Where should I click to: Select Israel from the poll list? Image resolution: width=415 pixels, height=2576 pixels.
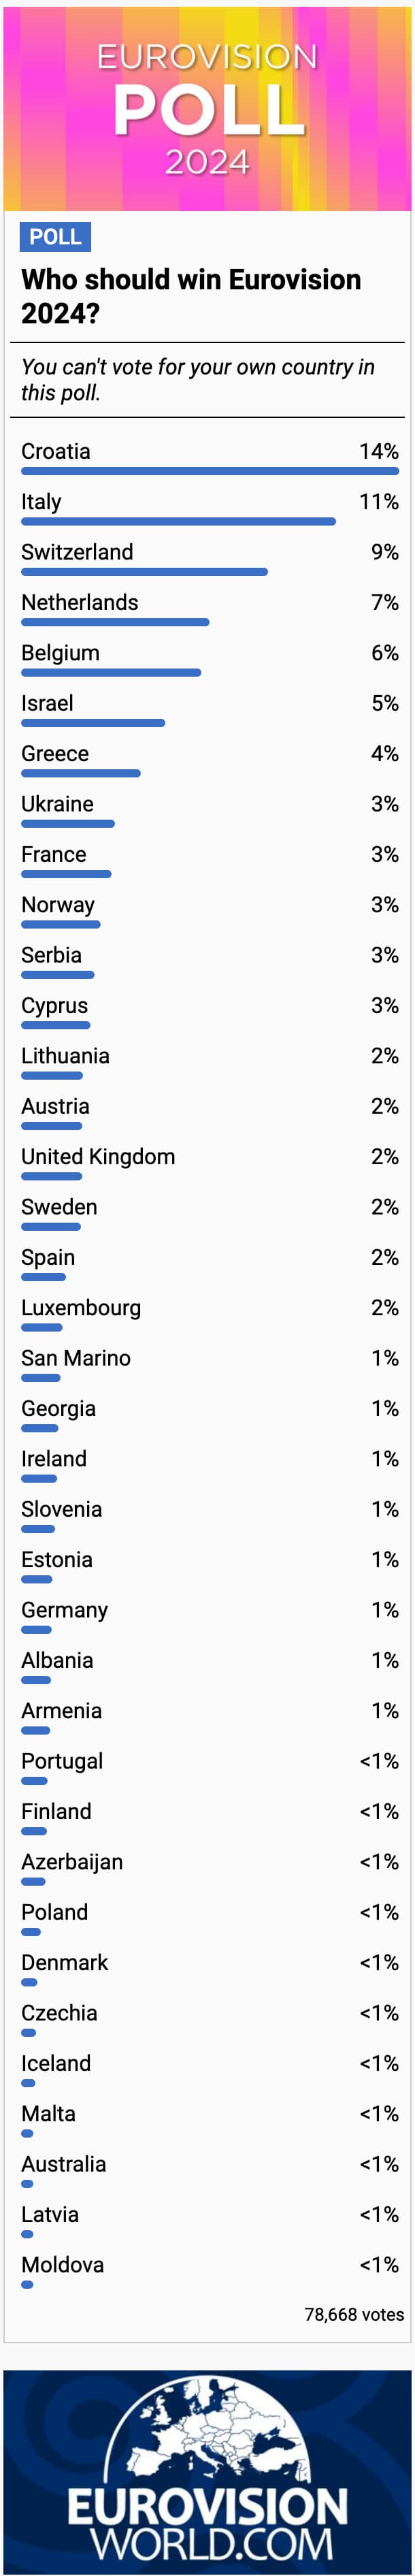click(x=47, y=704)
